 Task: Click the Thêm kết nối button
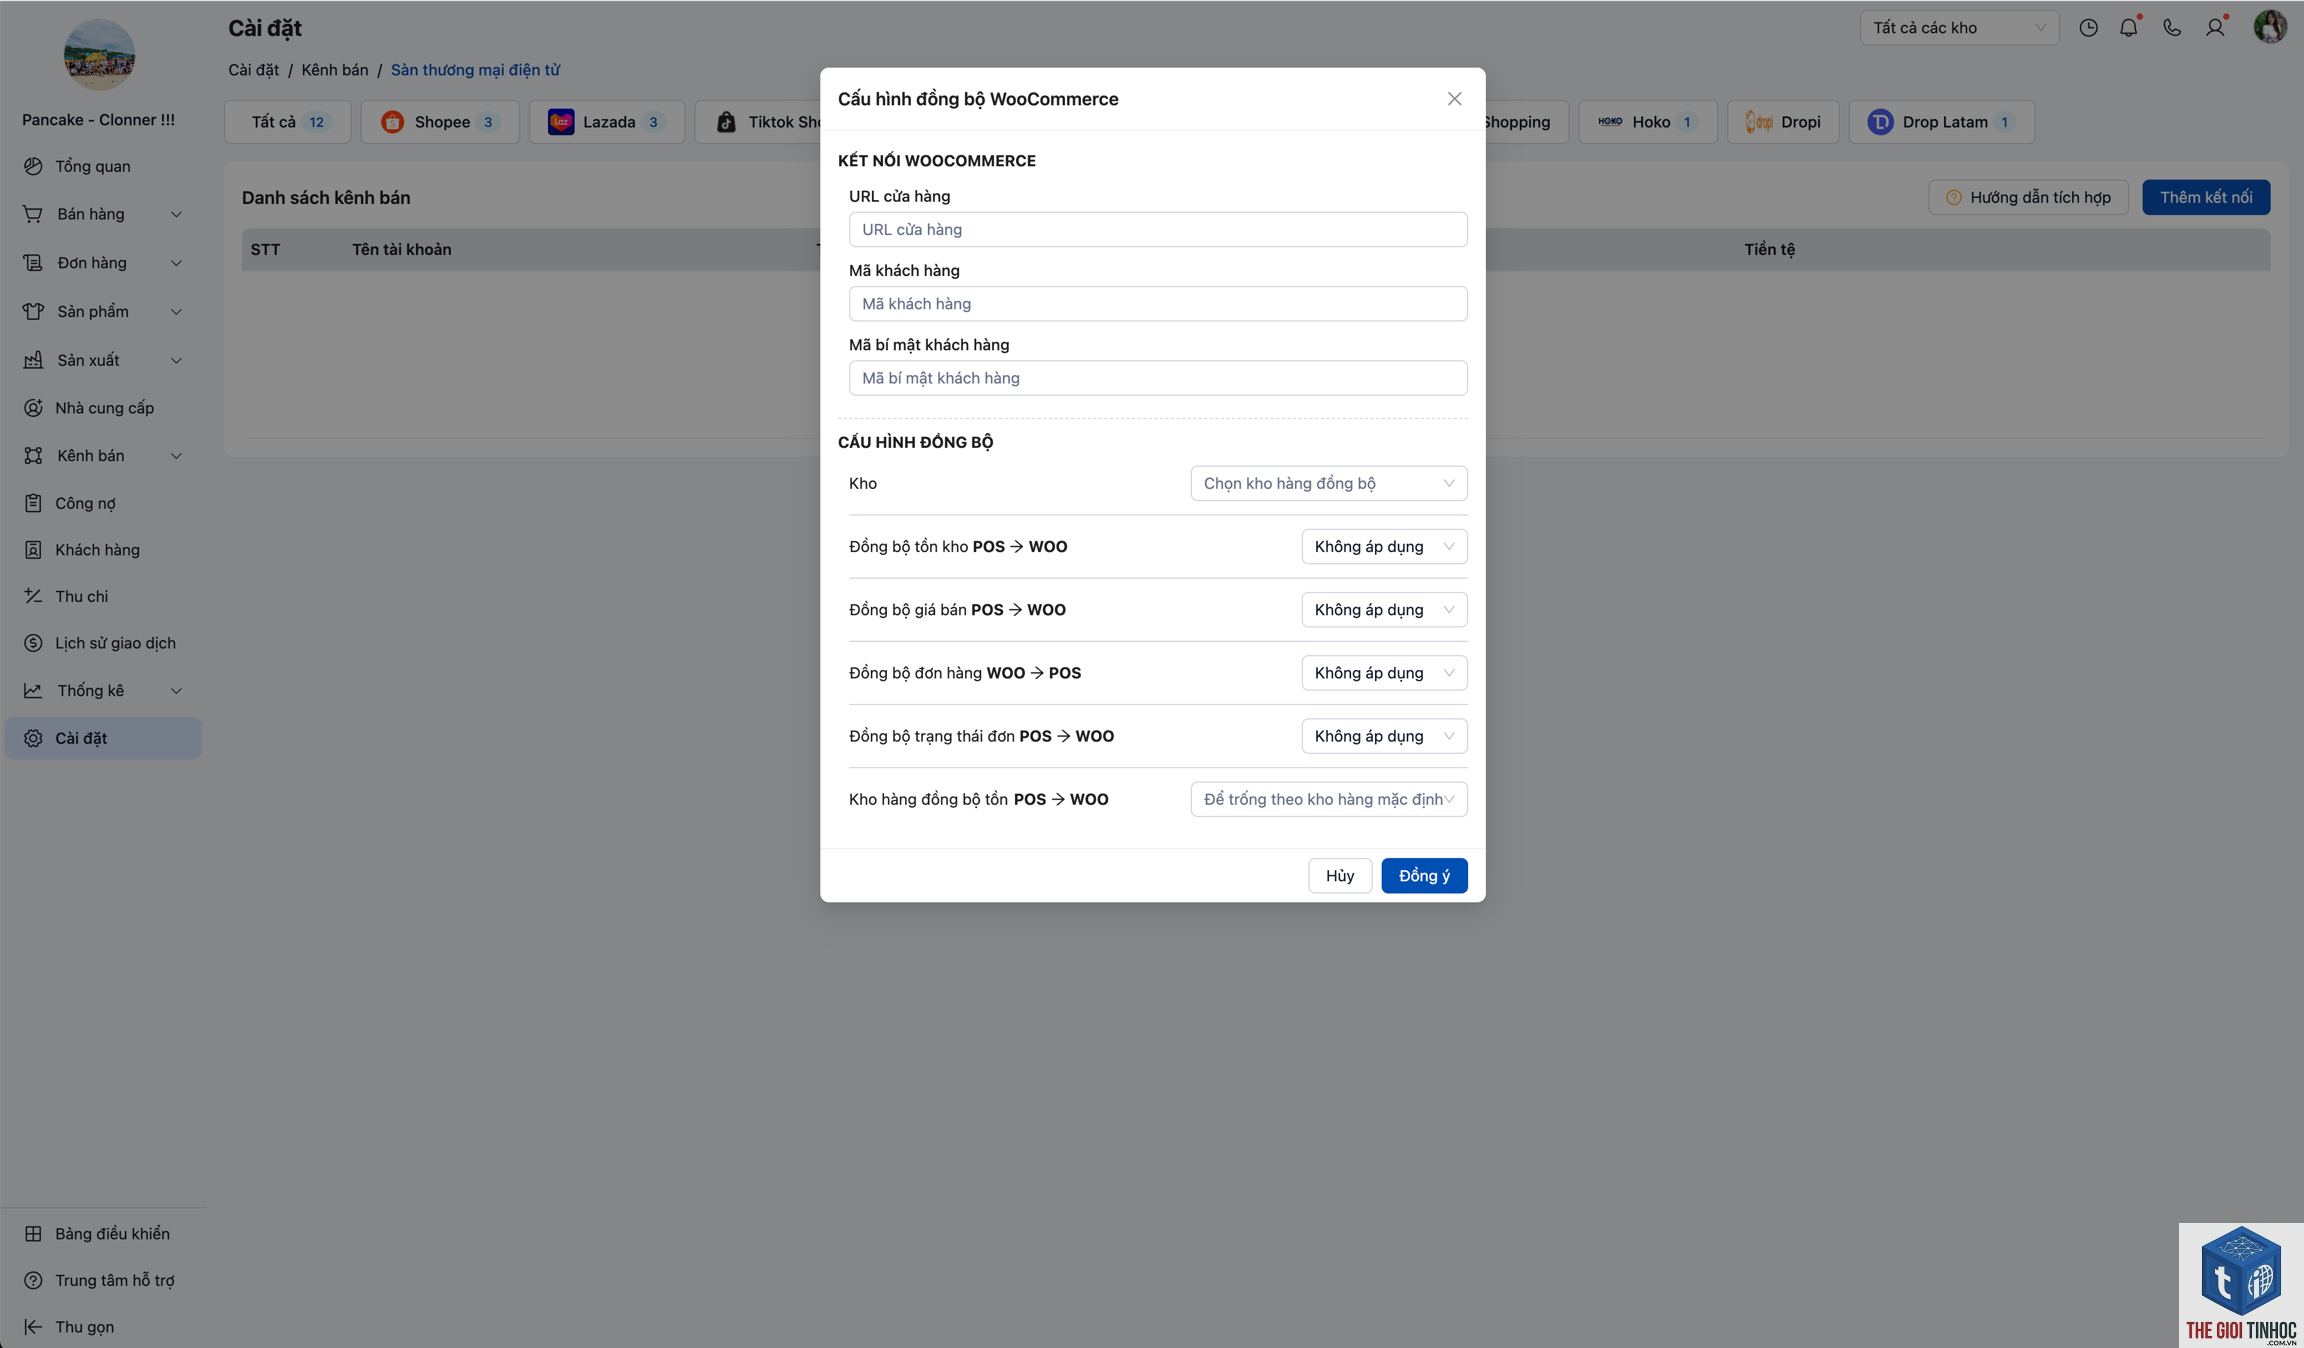point(2206,197)
